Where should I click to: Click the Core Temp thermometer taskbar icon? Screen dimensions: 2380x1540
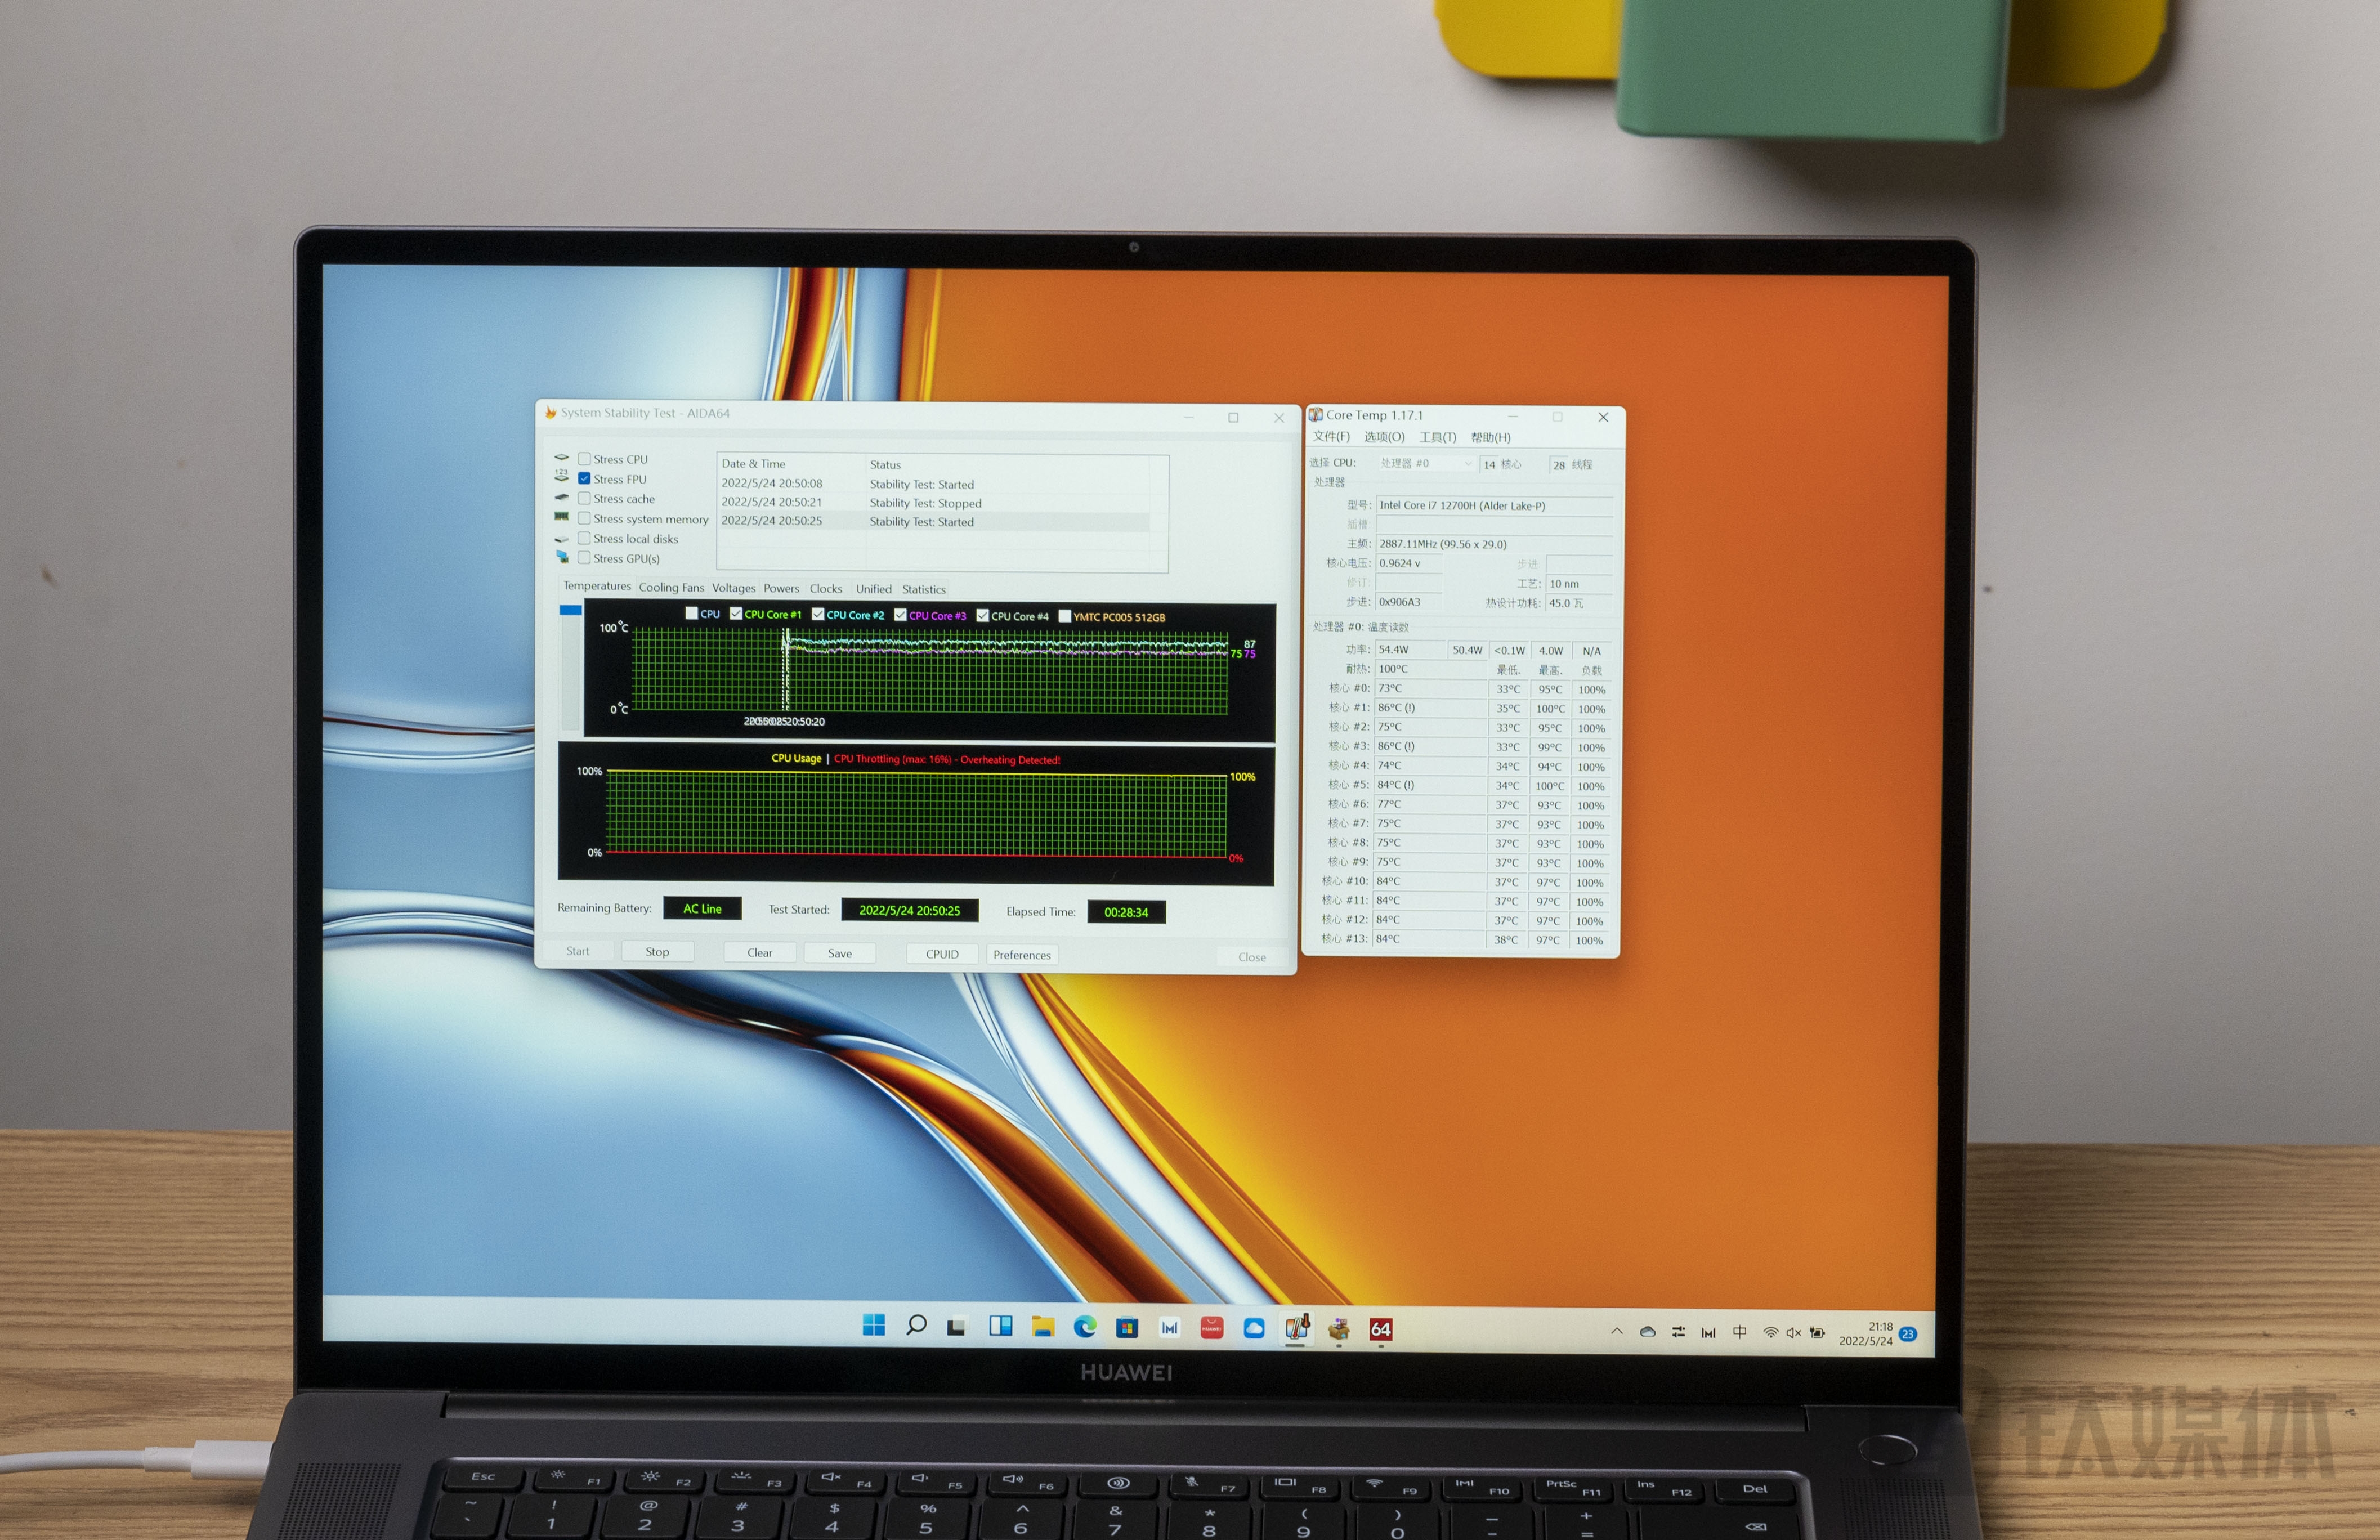pyautogui.click(x=1296, y=1328)
